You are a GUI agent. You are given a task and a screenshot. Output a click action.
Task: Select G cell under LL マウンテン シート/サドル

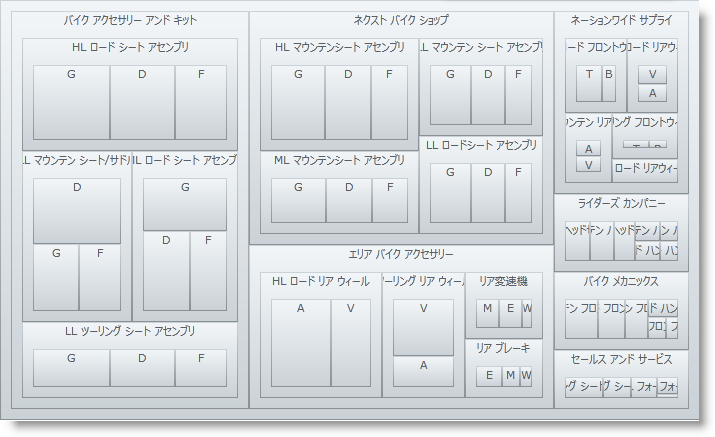pyautogui.click(x=56, y=277)
